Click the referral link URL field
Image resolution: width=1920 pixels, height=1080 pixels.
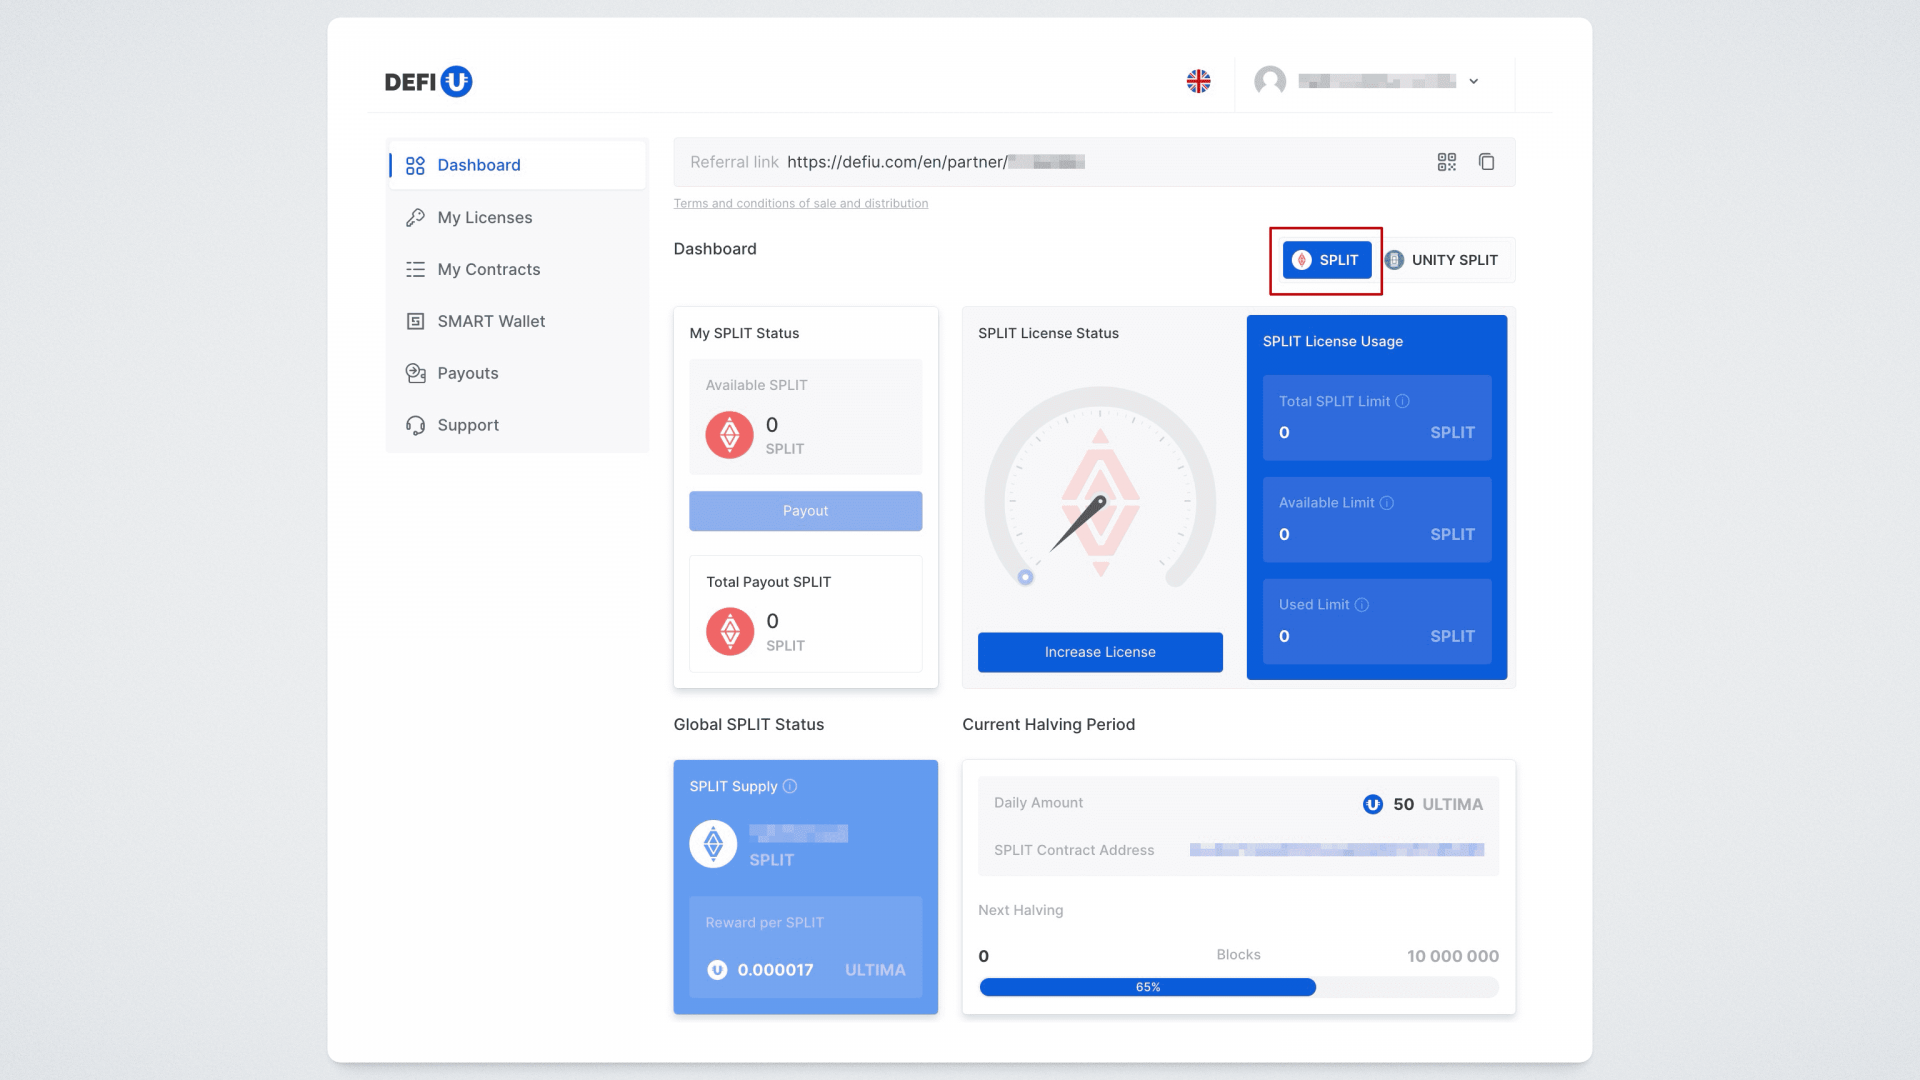pyautogui.click(x=935, y=162)
